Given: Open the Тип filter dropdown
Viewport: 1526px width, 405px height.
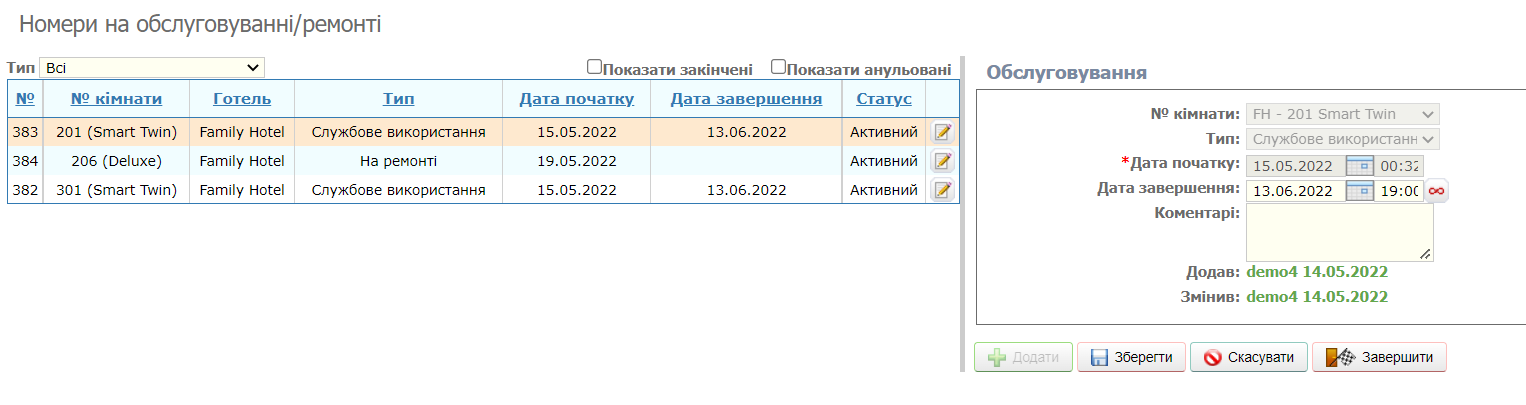Looking at the screenshot, I should (x=152, y=68).
